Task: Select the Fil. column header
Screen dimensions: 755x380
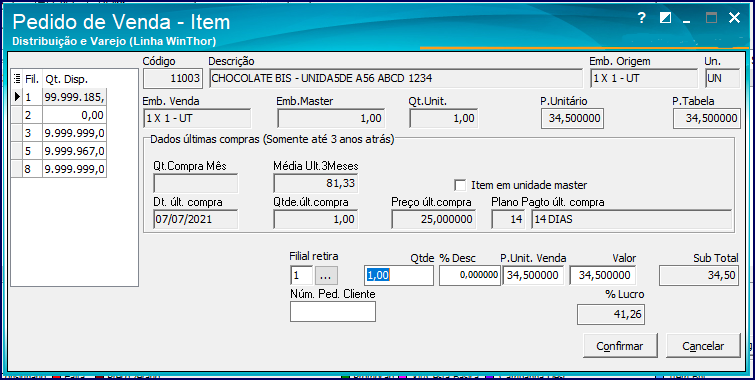Action: (32, 79)
